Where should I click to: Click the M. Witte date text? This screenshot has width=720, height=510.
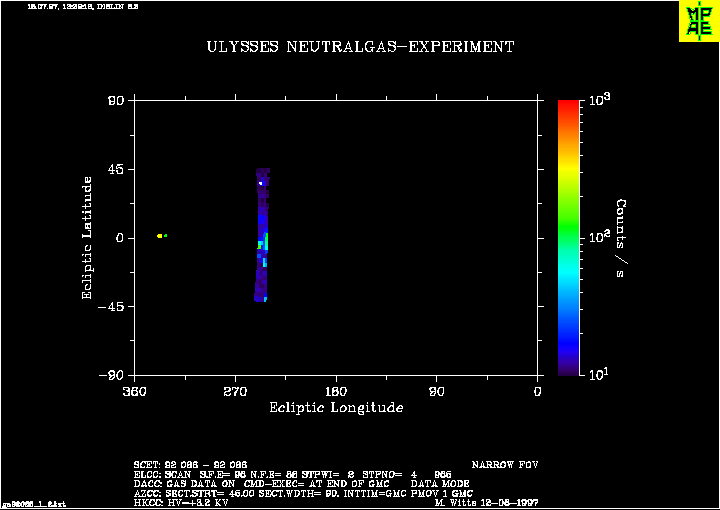pos(486,503)
